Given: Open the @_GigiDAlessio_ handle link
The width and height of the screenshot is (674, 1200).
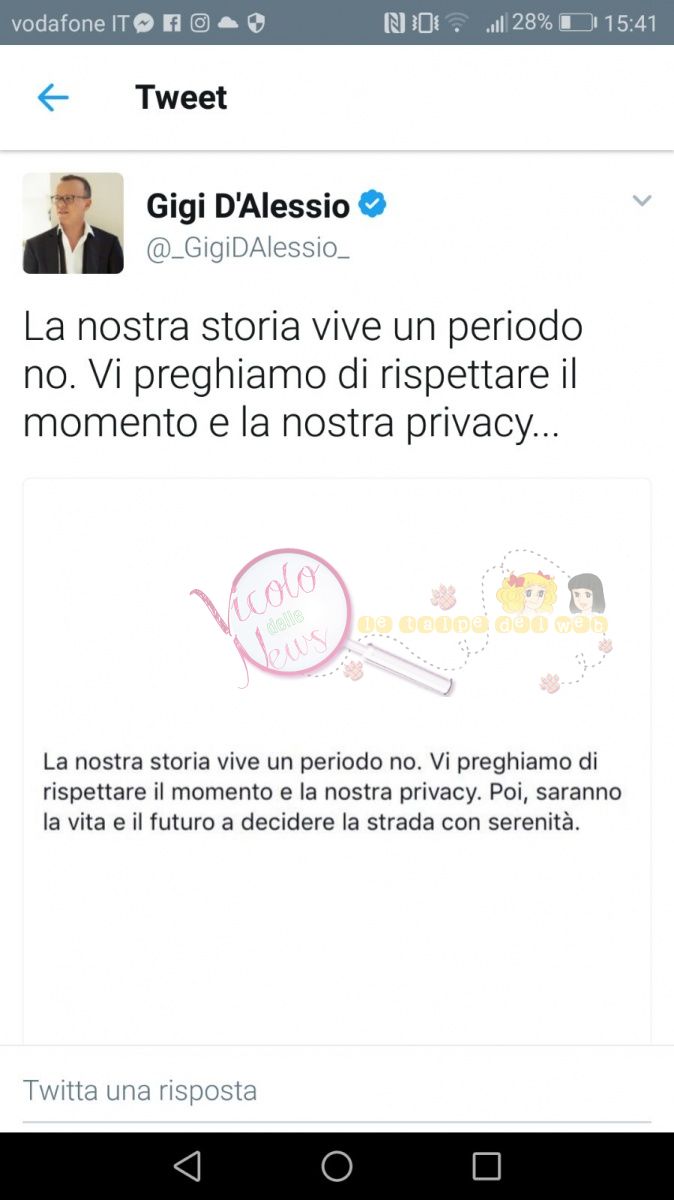Looking at the screenshot, I should point(248,249).
